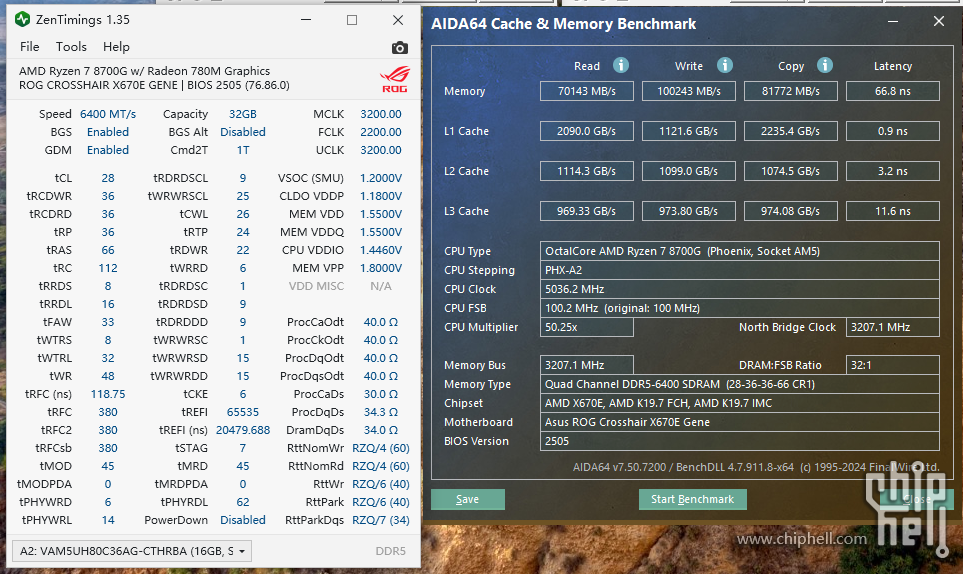Click the AMD Ryzen 7 8700G header text

point(144,71)
